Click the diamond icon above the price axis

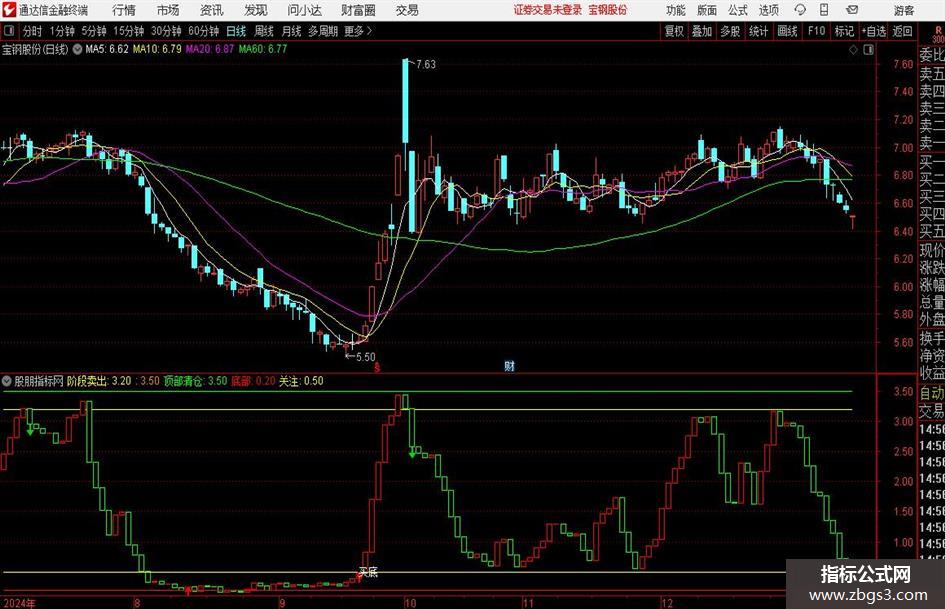tap(853, 50)
